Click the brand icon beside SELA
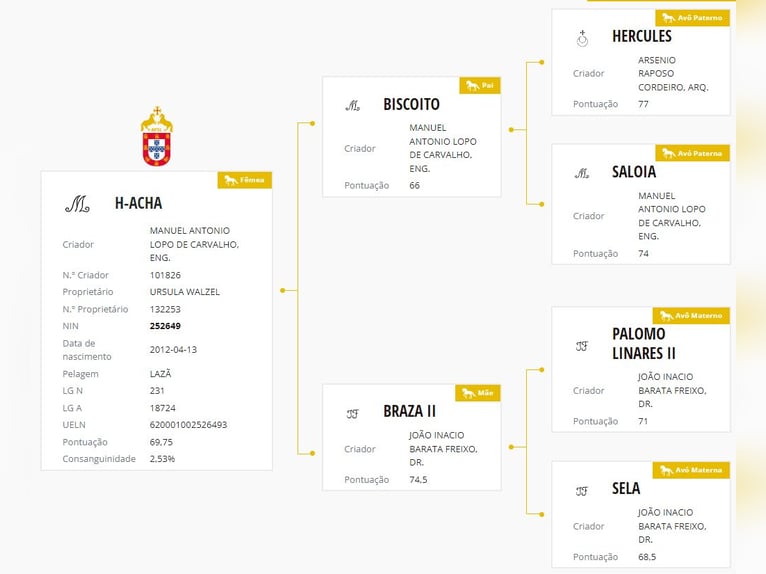Viewport: 766px width, 574px height. tap(581, 491)
